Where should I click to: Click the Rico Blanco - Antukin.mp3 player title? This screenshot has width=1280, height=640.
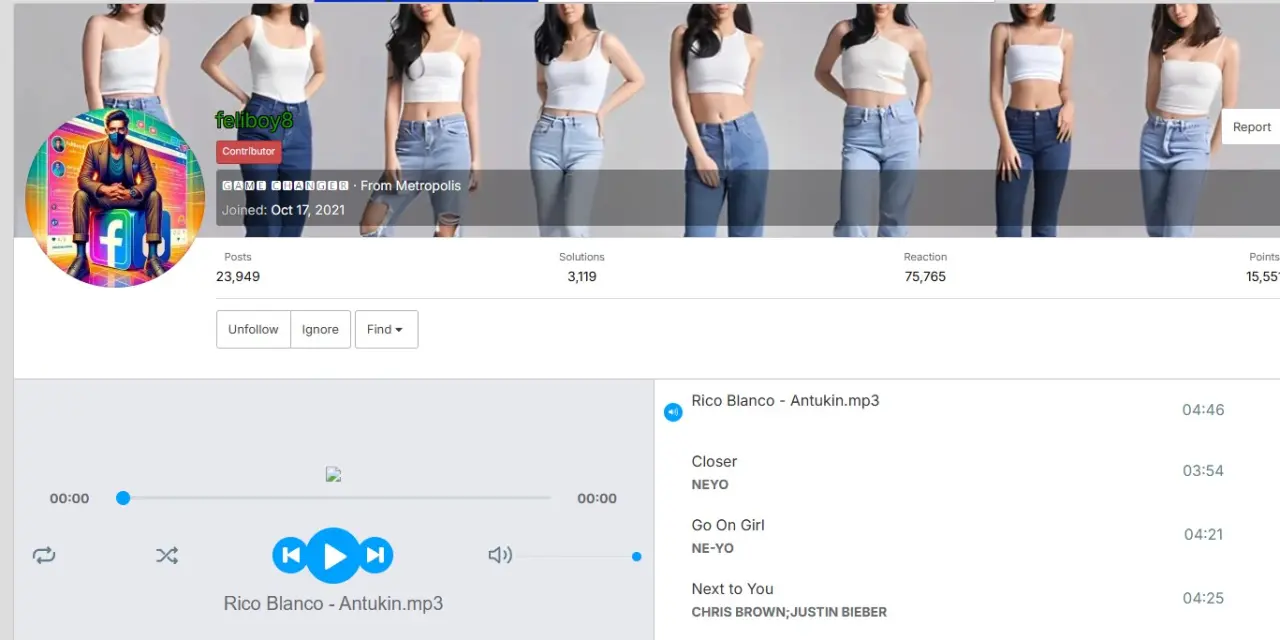333,604
